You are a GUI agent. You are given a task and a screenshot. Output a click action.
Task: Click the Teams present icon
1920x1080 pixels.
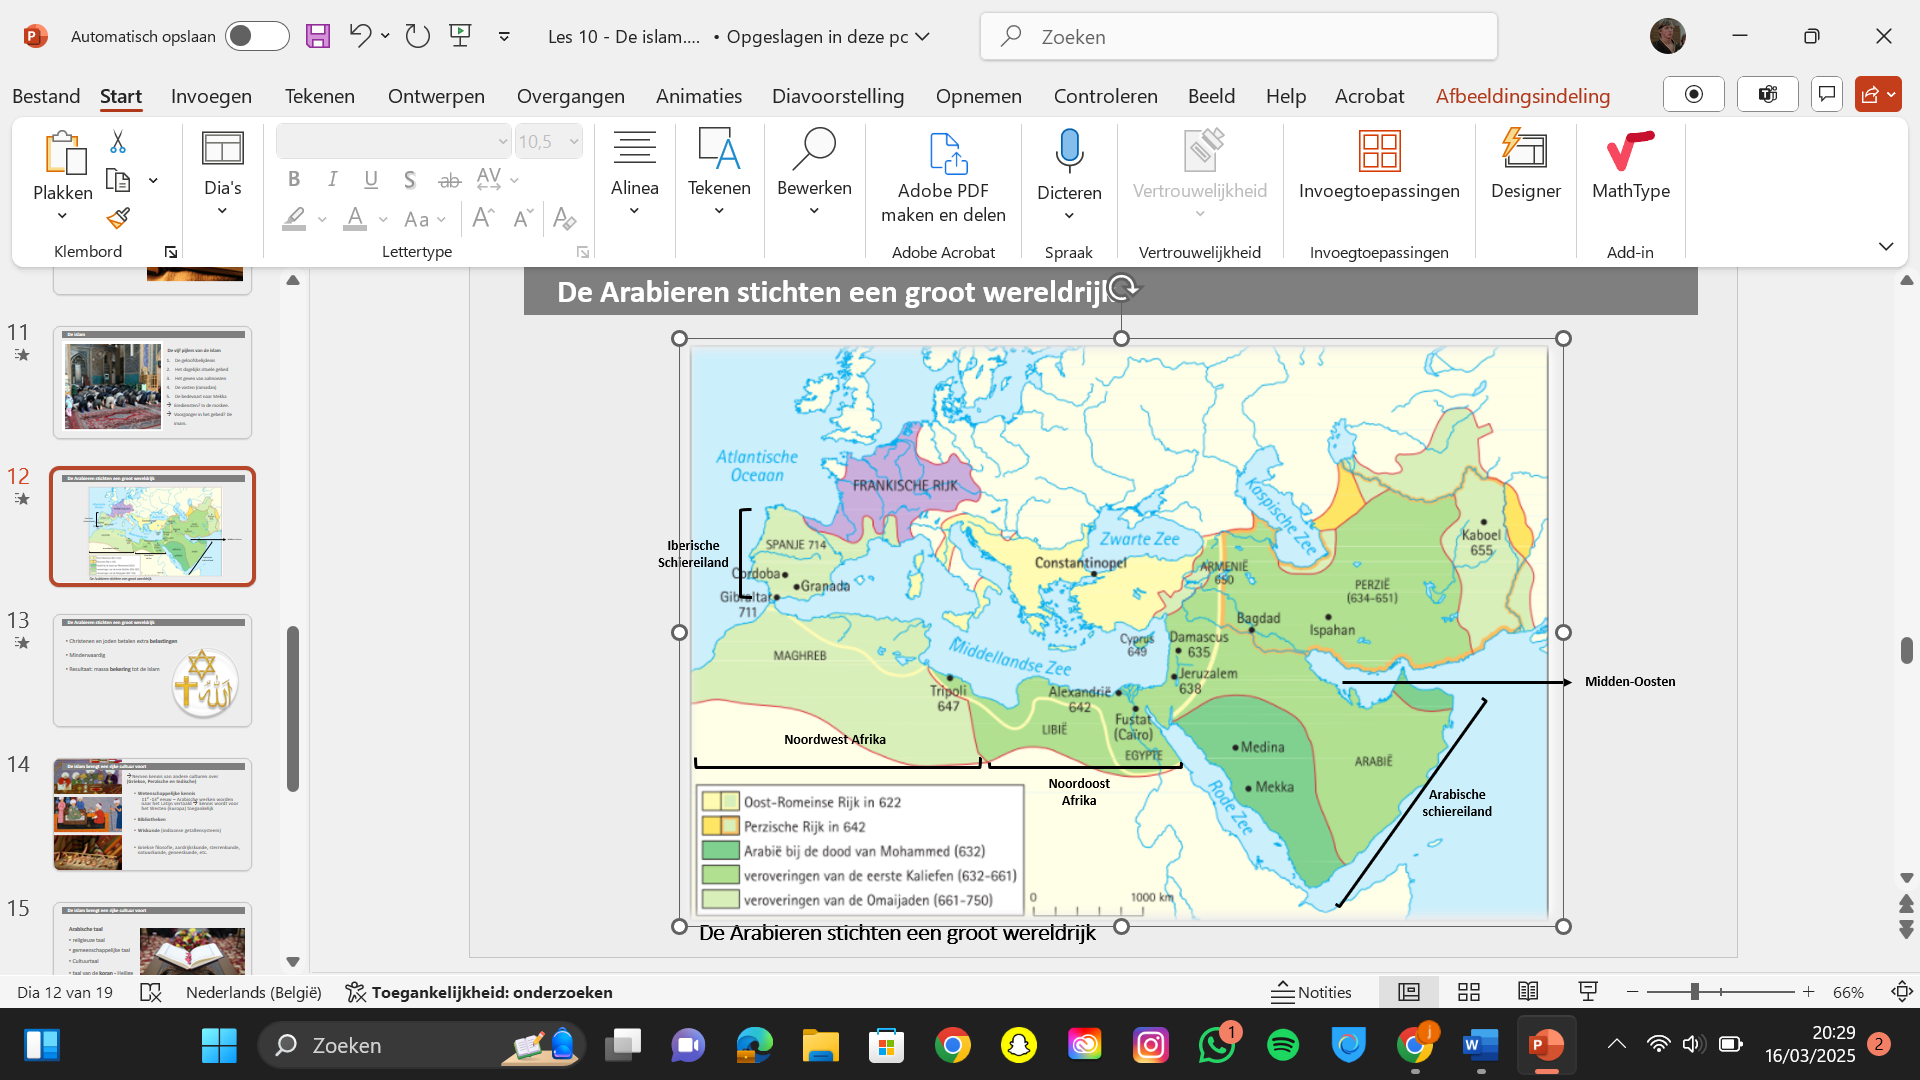[x=1768, y=94]
